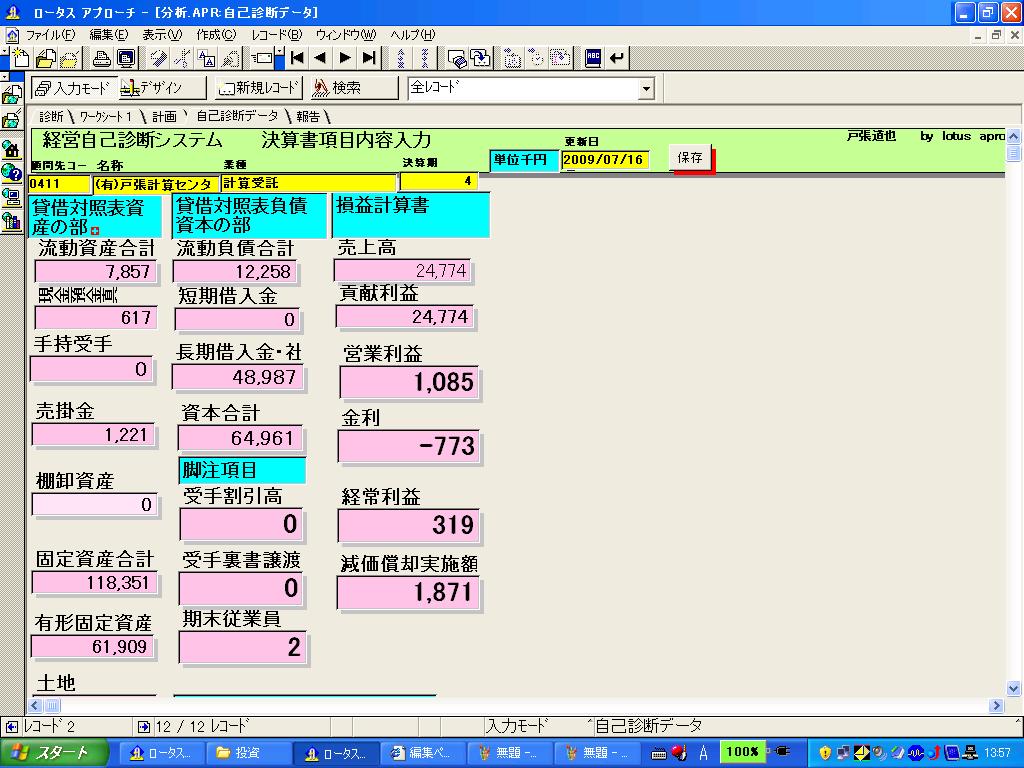1024x768 pixels.
Task: Click the Internet help globe sidebar icon
Action: click(12, 173)
